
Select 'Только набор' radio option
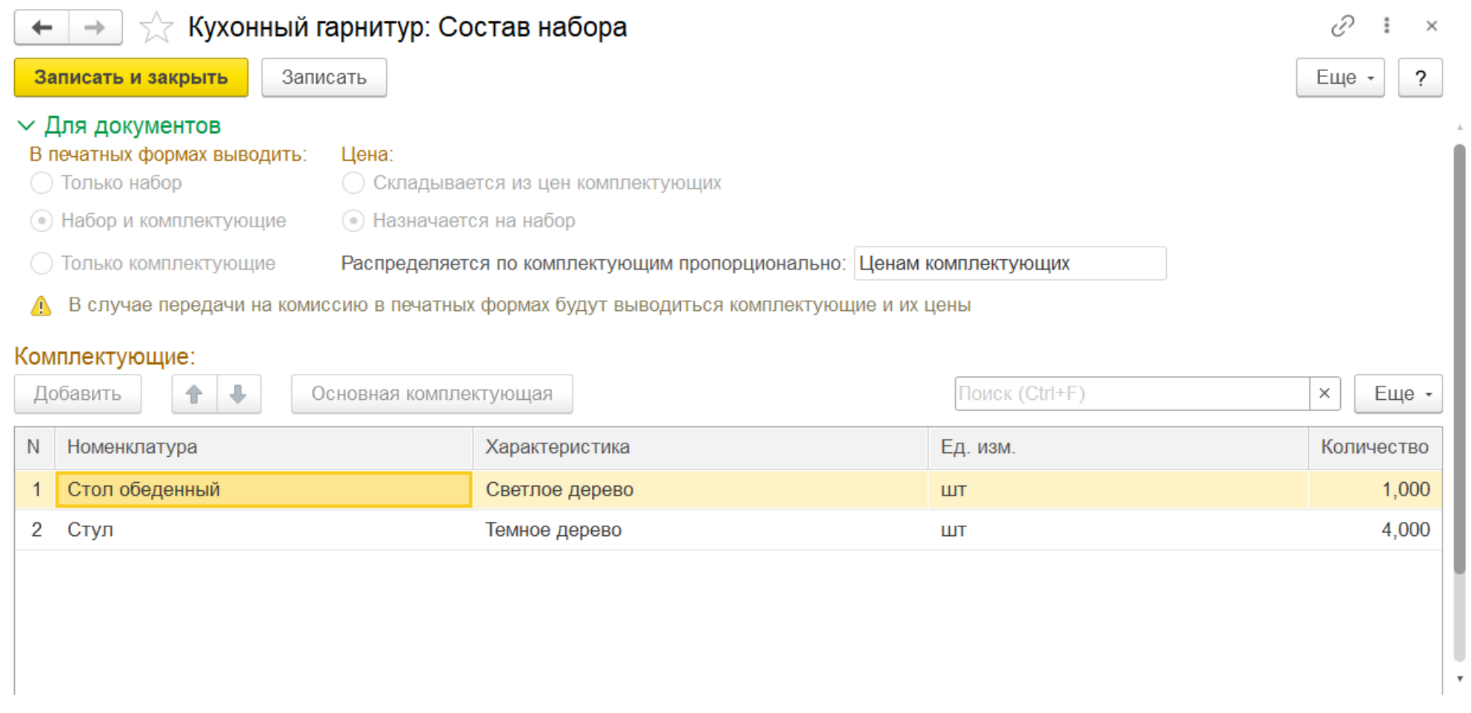tap(42, 183)
